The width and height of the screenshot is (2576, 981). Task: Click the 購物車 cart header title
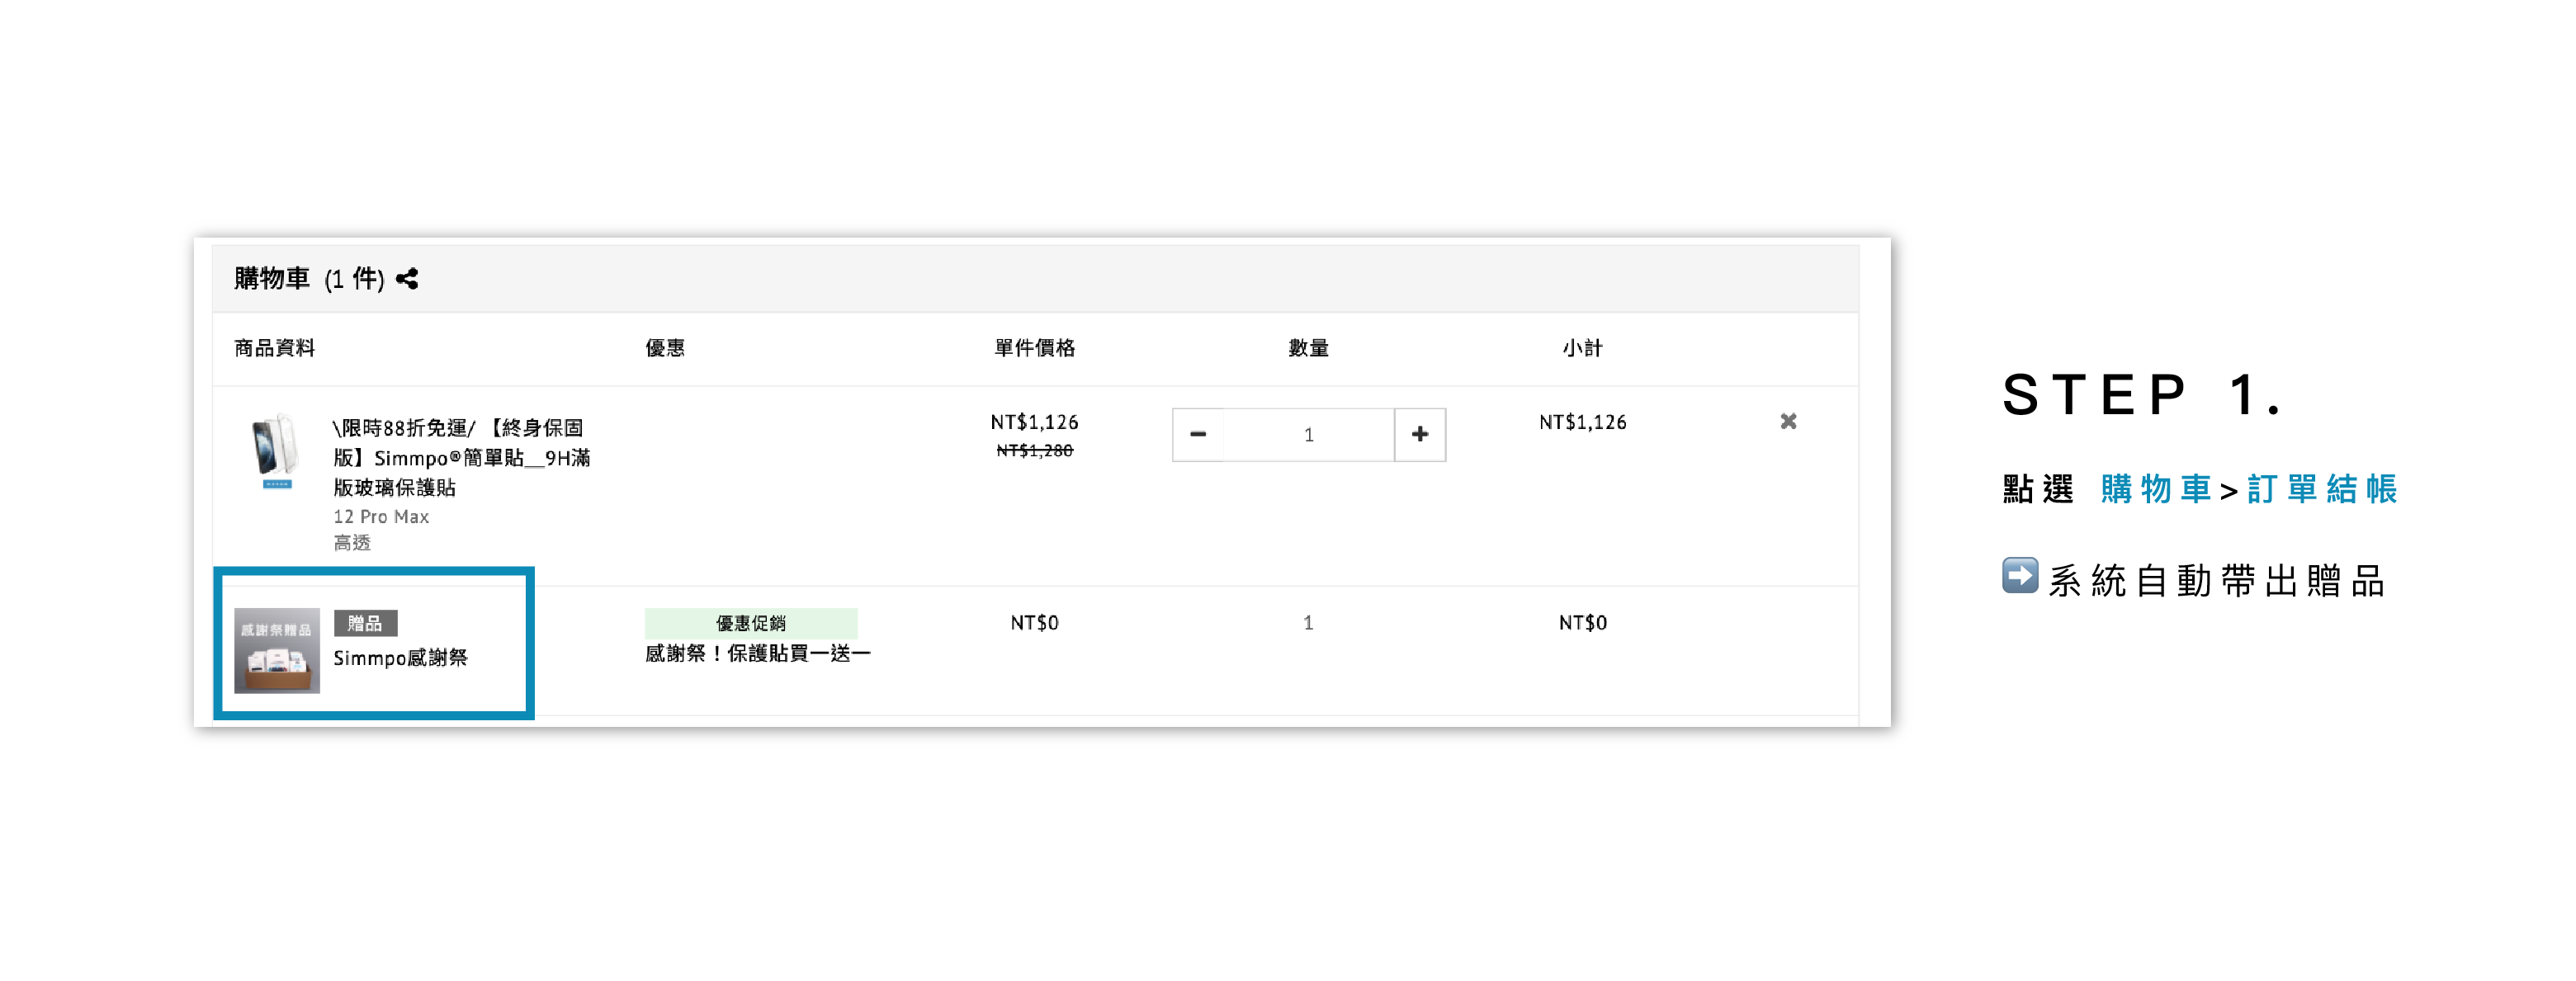coord(272,278)
